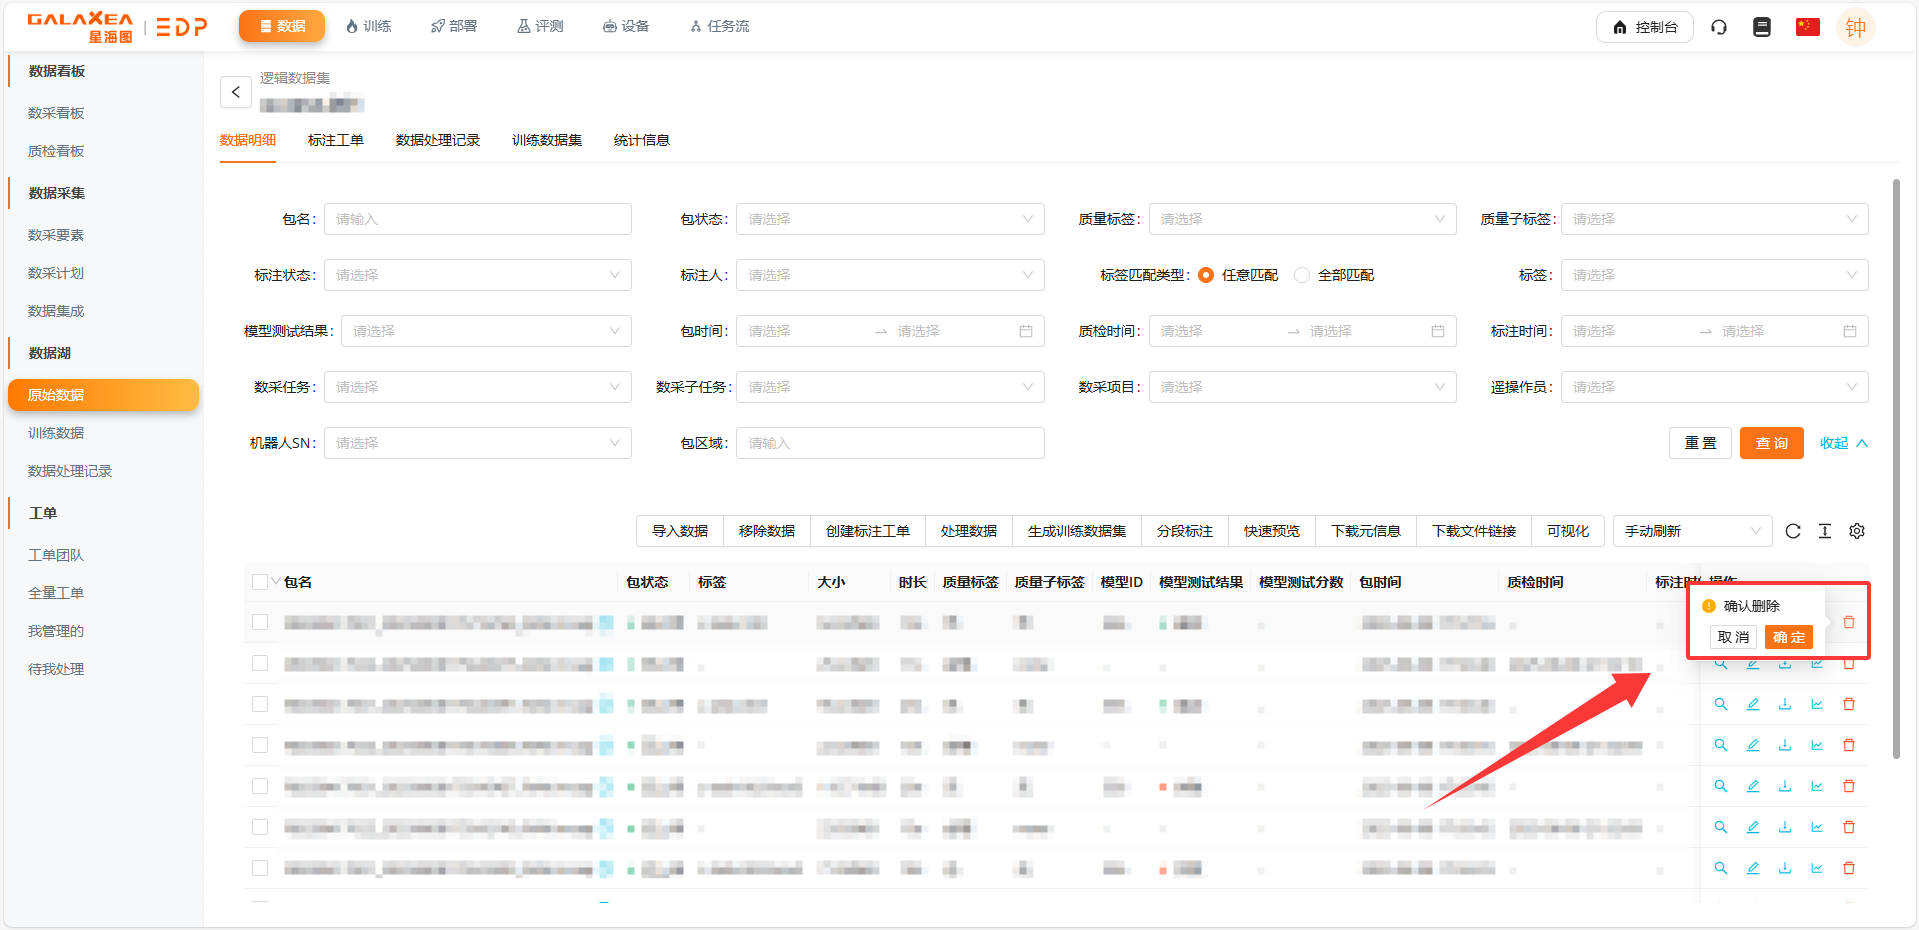Click the orange 查询 button

coord(1771,443)
